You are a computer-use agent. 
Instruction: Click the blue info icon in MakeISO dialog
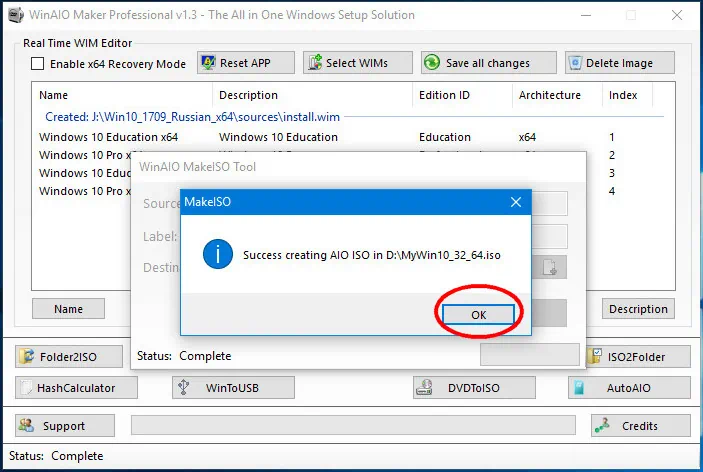217,254
